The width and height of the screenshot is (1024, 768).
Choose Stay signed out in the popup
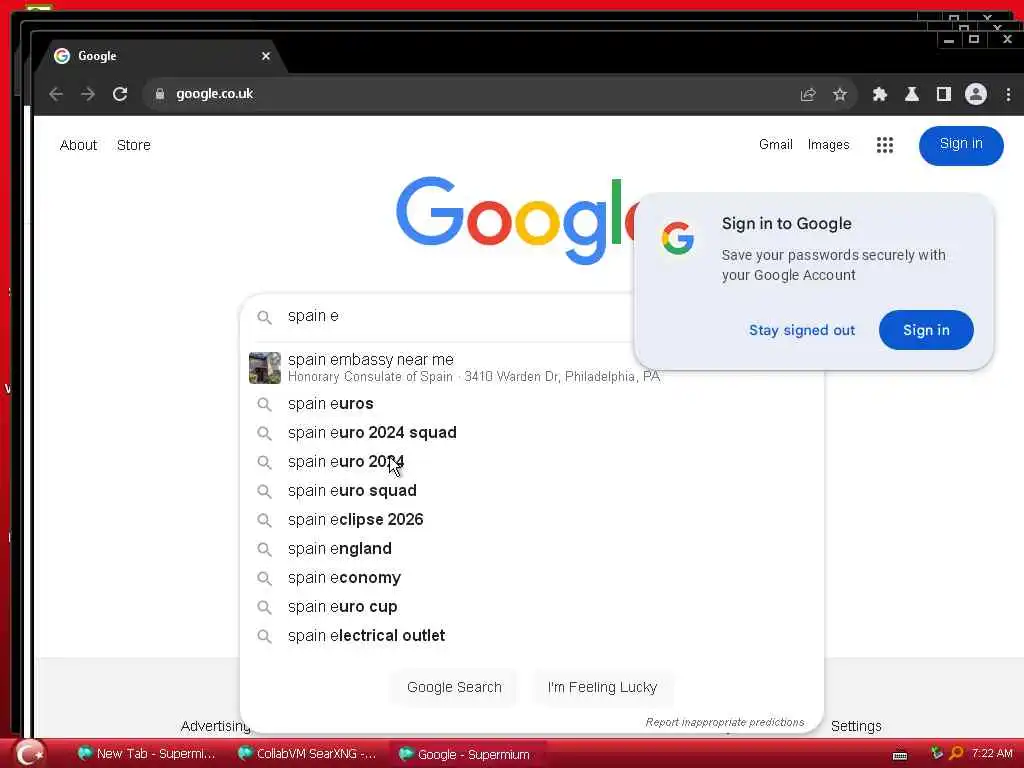point(802,330)
